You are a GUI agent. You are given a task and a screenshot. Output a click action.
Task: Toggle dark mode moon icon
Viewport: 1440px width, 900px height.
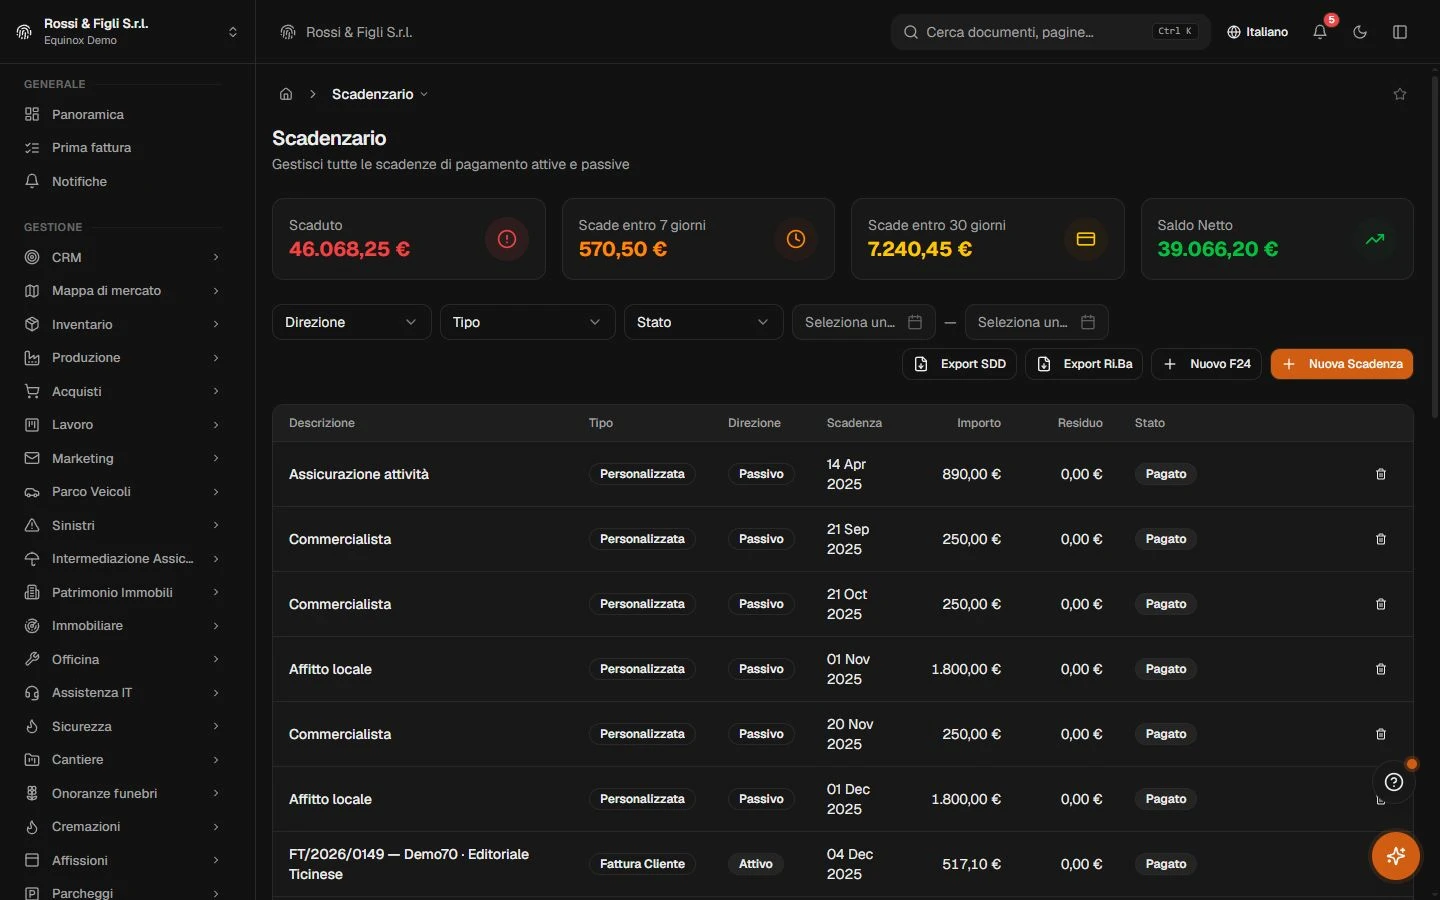[x=1360, y=32]
